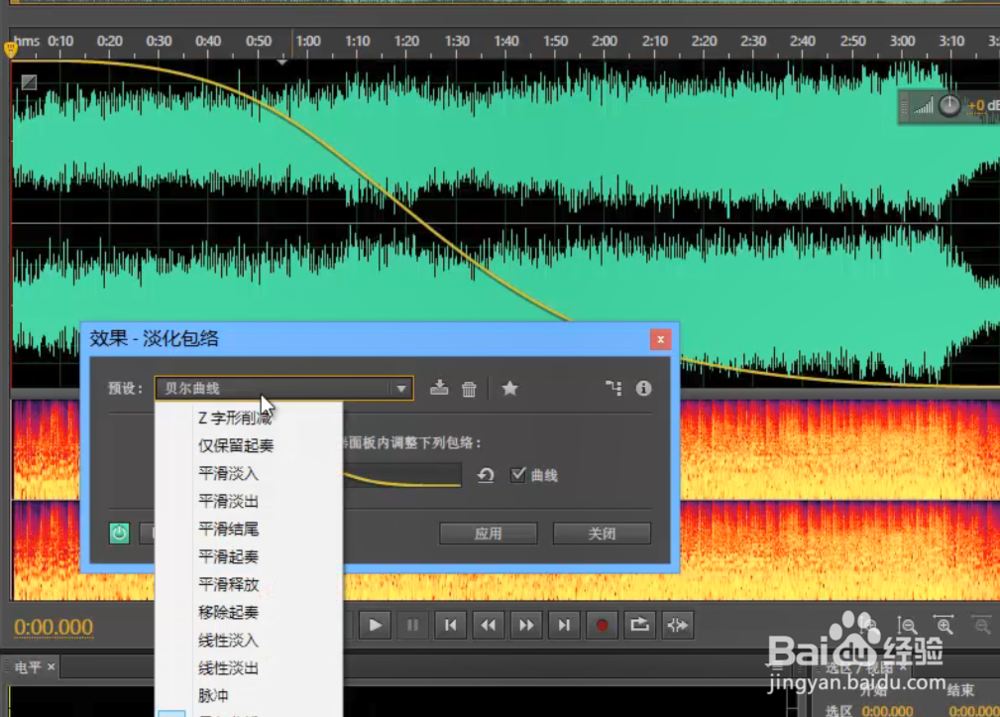Open the 预设 preset dropdown
Image resolution: width=1000 pixels, height=717 pixels.
point(400,388)
